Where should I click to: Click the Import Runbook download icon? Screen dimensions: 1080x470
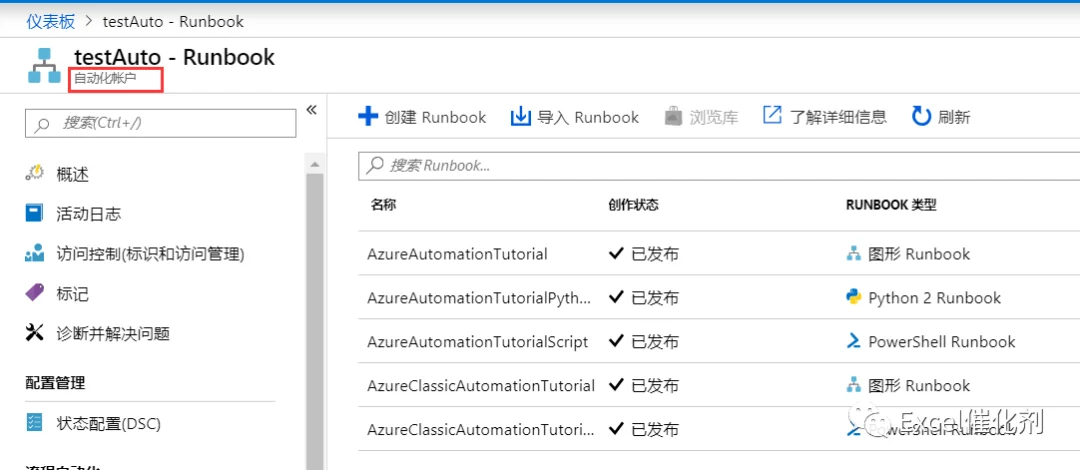tap(520, 116)
